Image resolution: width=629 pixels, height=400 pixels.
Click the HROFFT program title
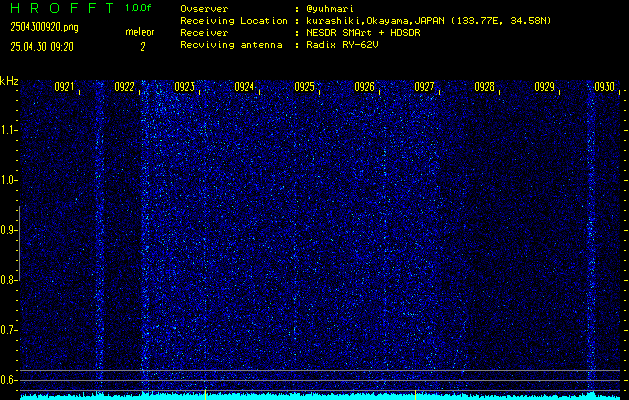point(62,8)
